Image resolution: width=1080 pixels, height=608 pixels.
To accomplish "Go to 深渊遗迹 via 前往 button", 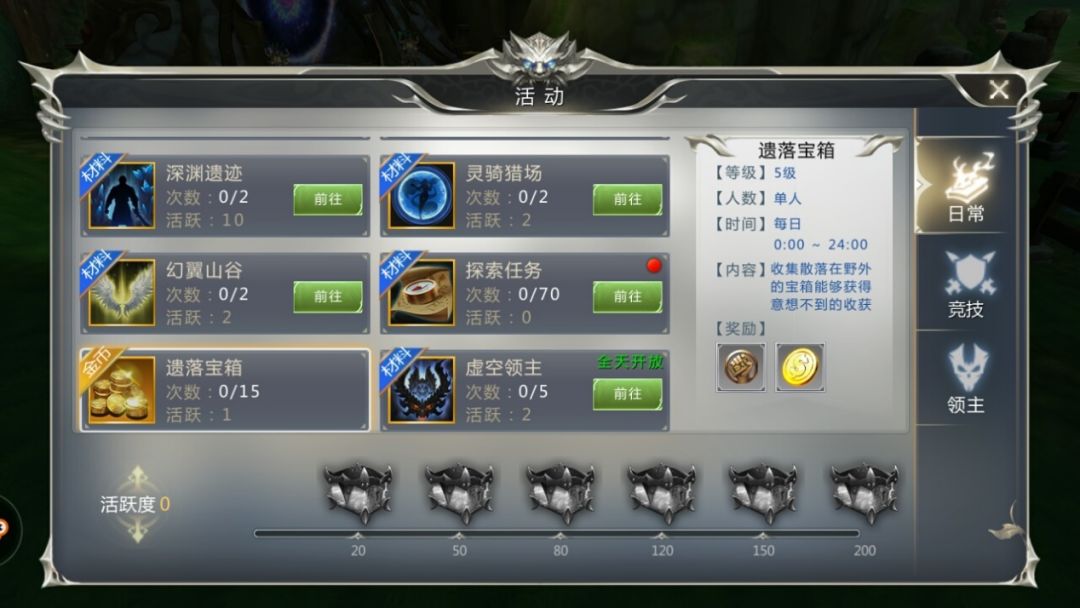I will coord(328,199).
